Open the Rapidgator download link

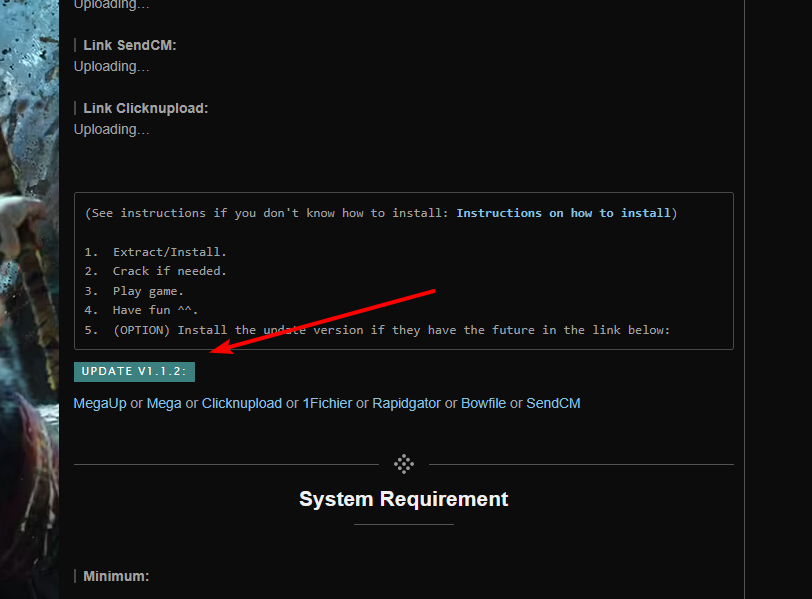(x=406, y=403)
